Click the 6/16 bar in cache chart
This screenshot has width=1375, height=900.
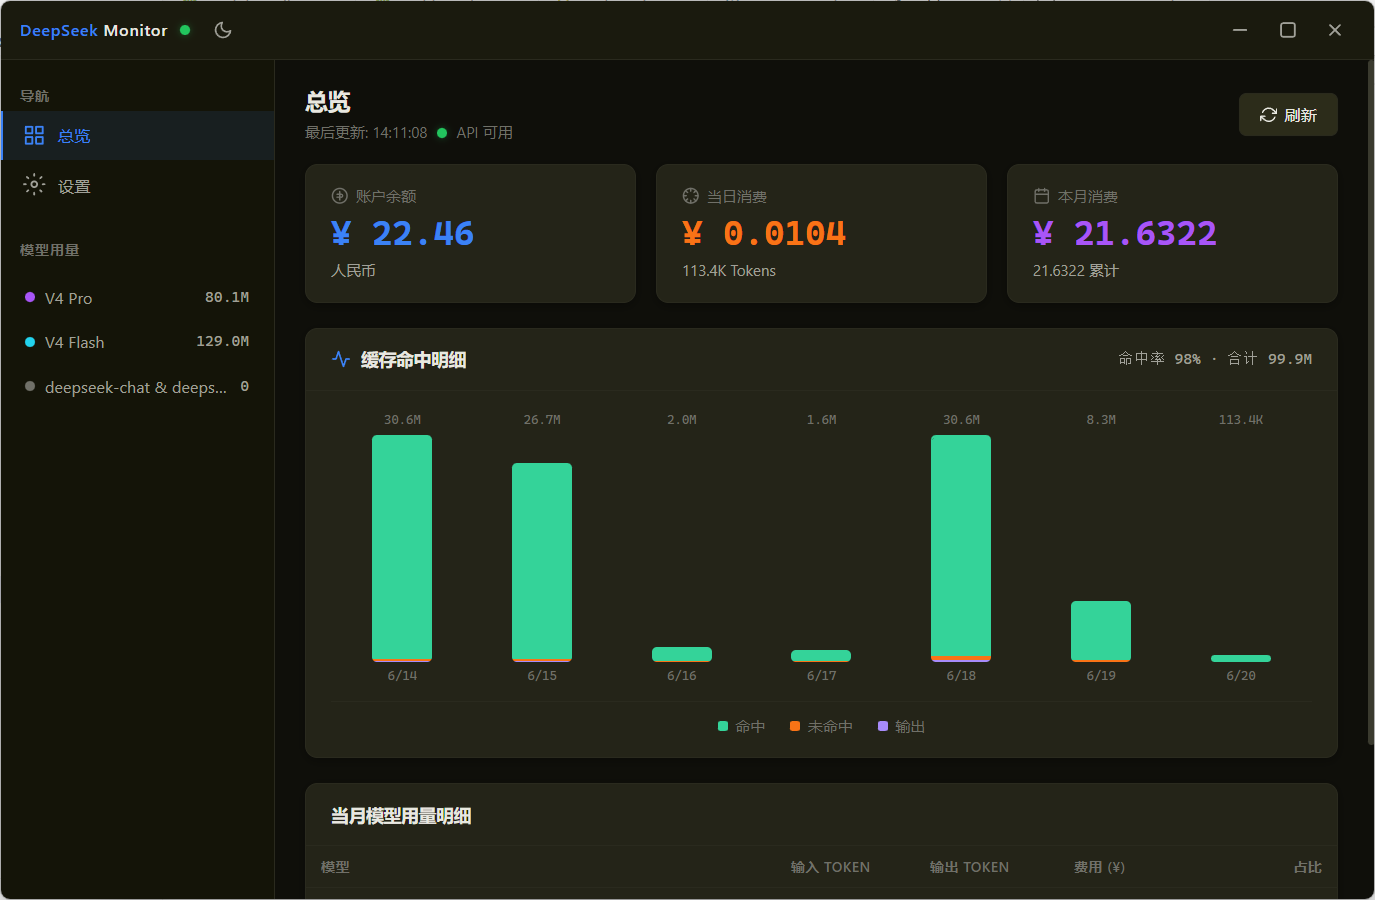[x=682, y=654]
